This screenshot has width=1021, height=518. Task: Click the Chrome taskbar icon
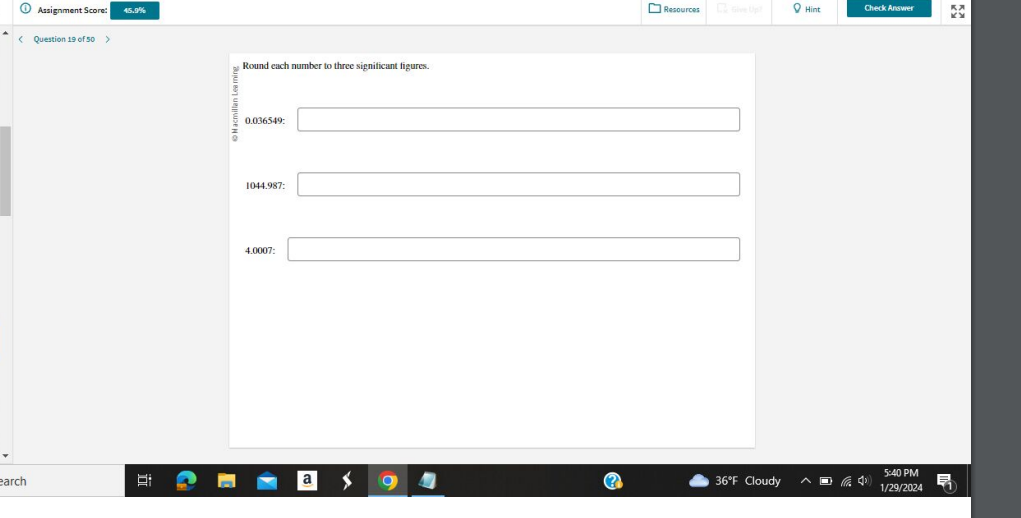387,481
